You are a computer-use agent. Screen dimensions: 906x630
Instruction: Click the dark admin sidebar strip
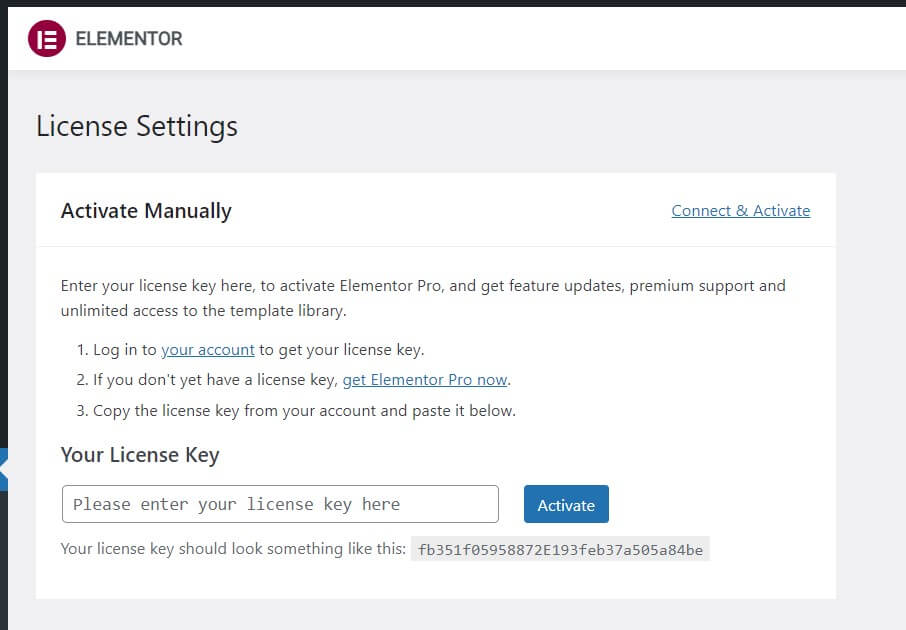coord(3,231)
